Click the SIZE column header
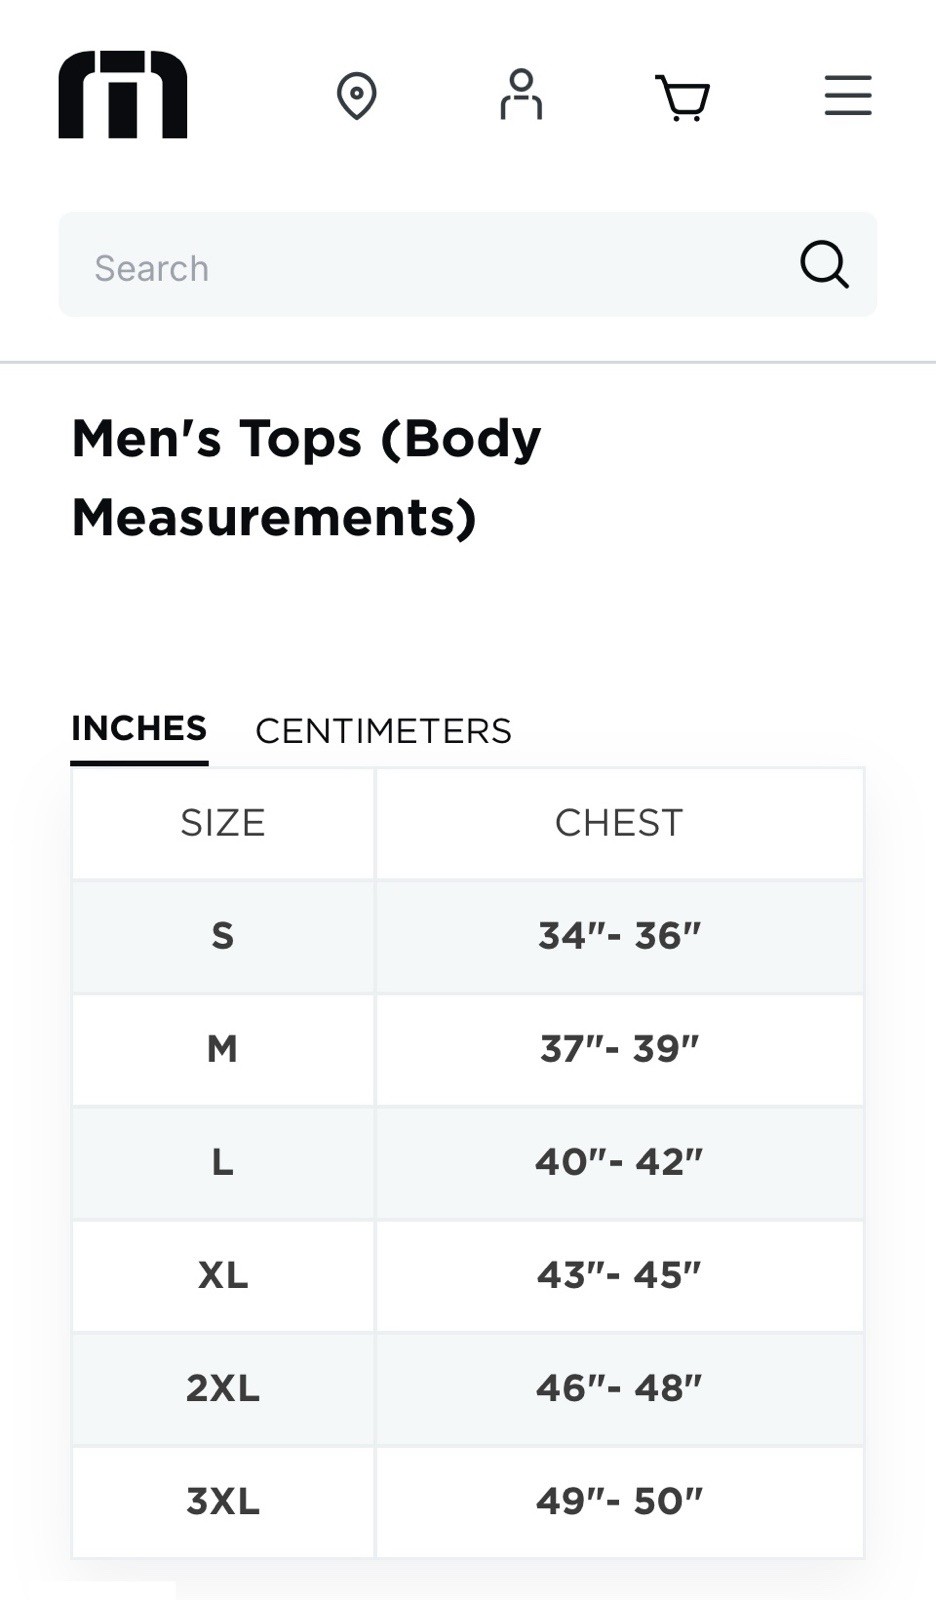This screenshot has height=1600, width=936. coord(223,823)
